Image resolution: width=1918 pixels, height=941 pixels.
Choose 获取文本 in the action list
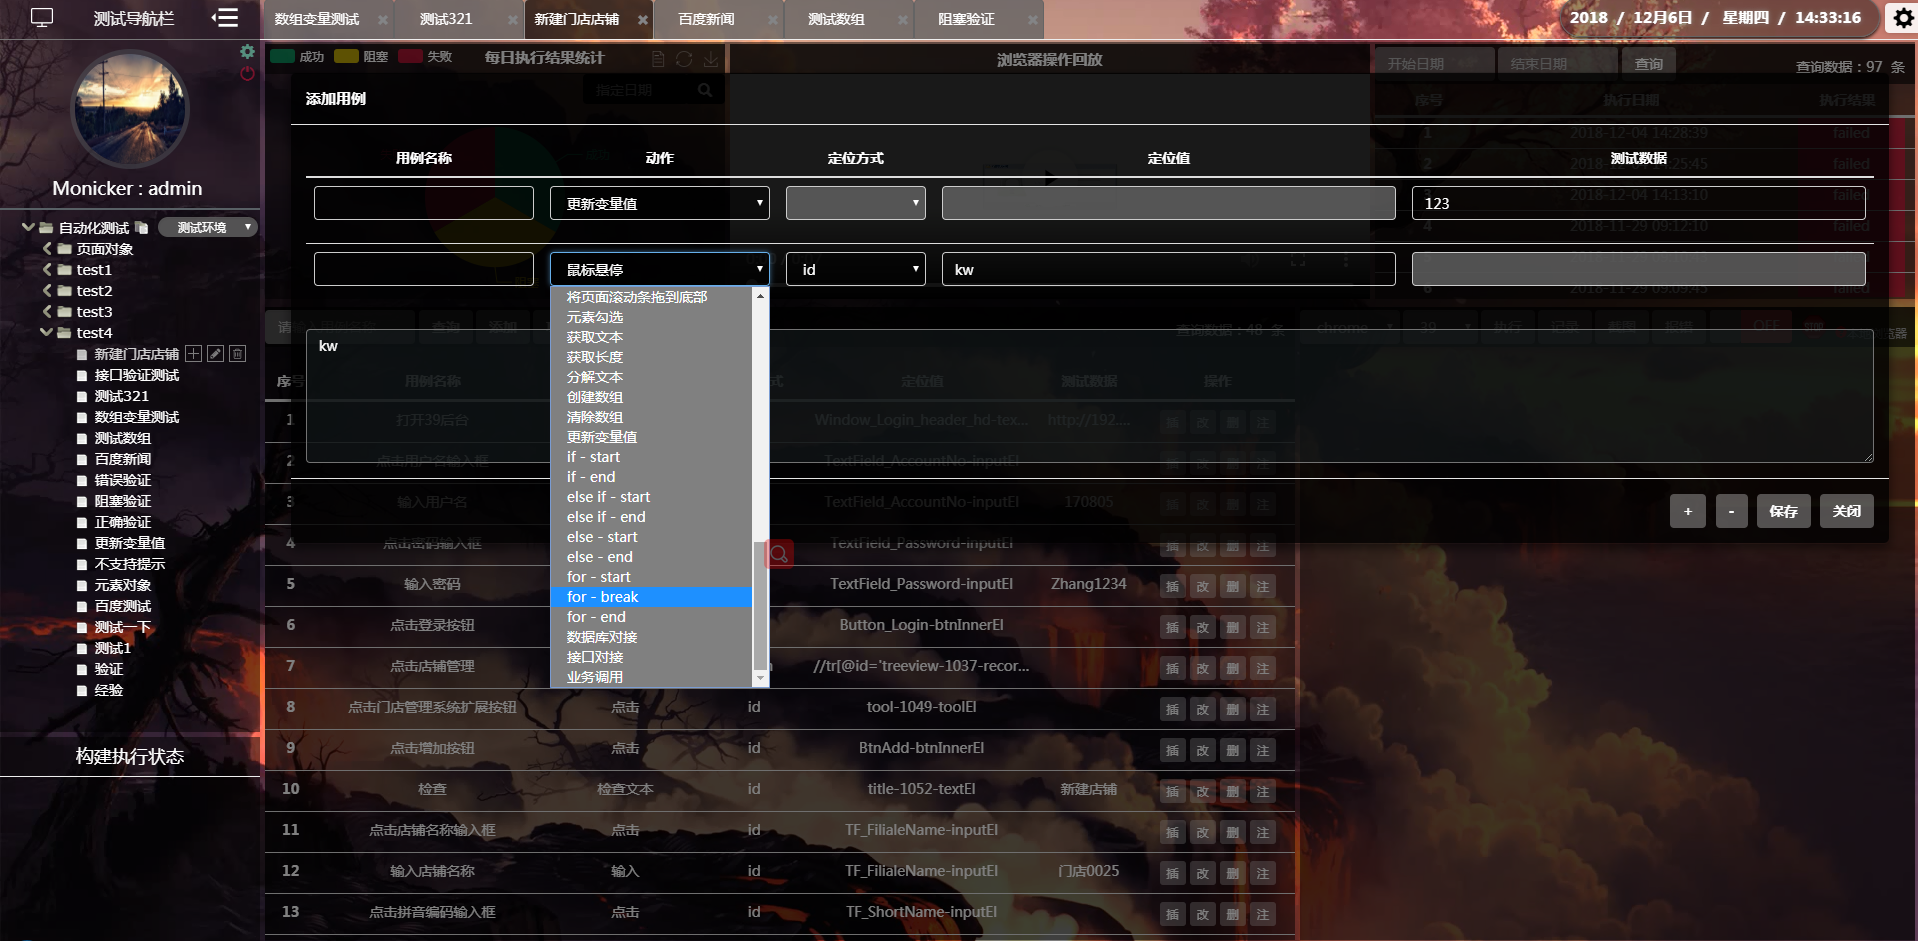point(652,337)
